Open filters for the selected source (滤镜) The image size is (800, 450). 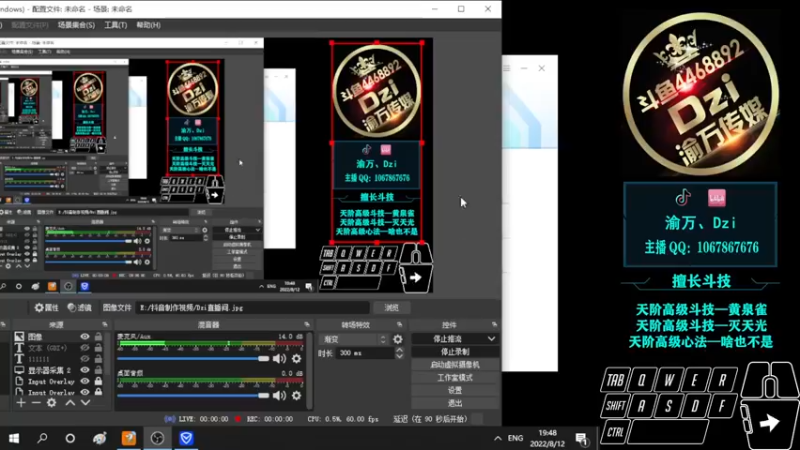(x=80, y=308)
